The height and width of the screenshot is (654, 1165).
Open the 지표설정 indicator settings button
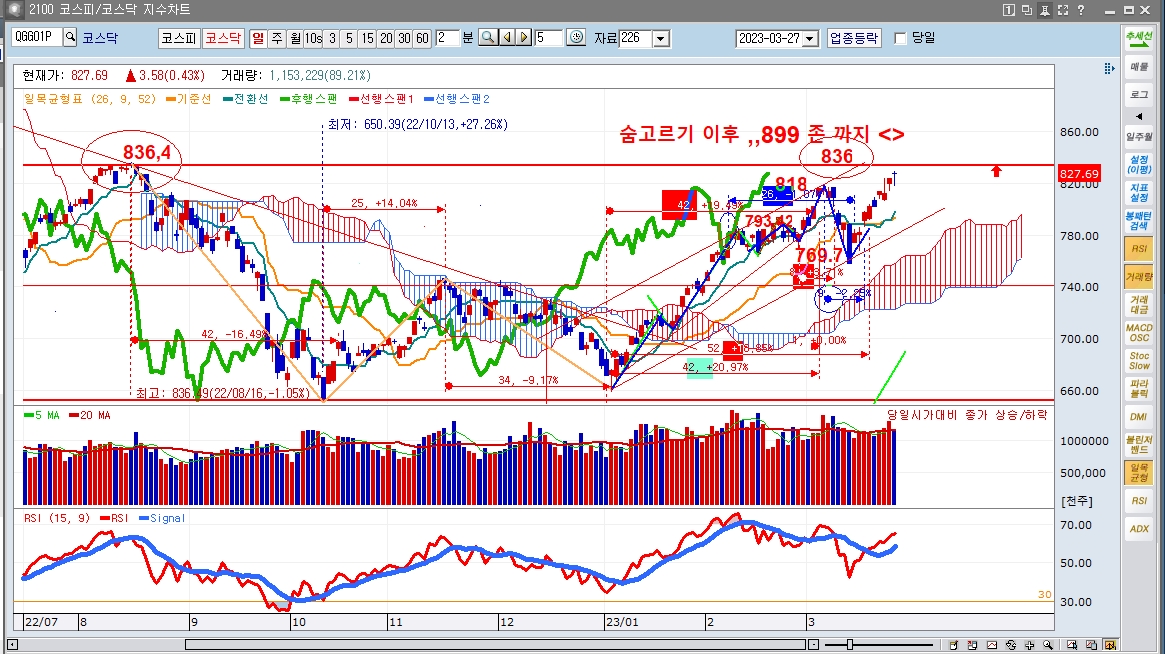pos(1139,192)
